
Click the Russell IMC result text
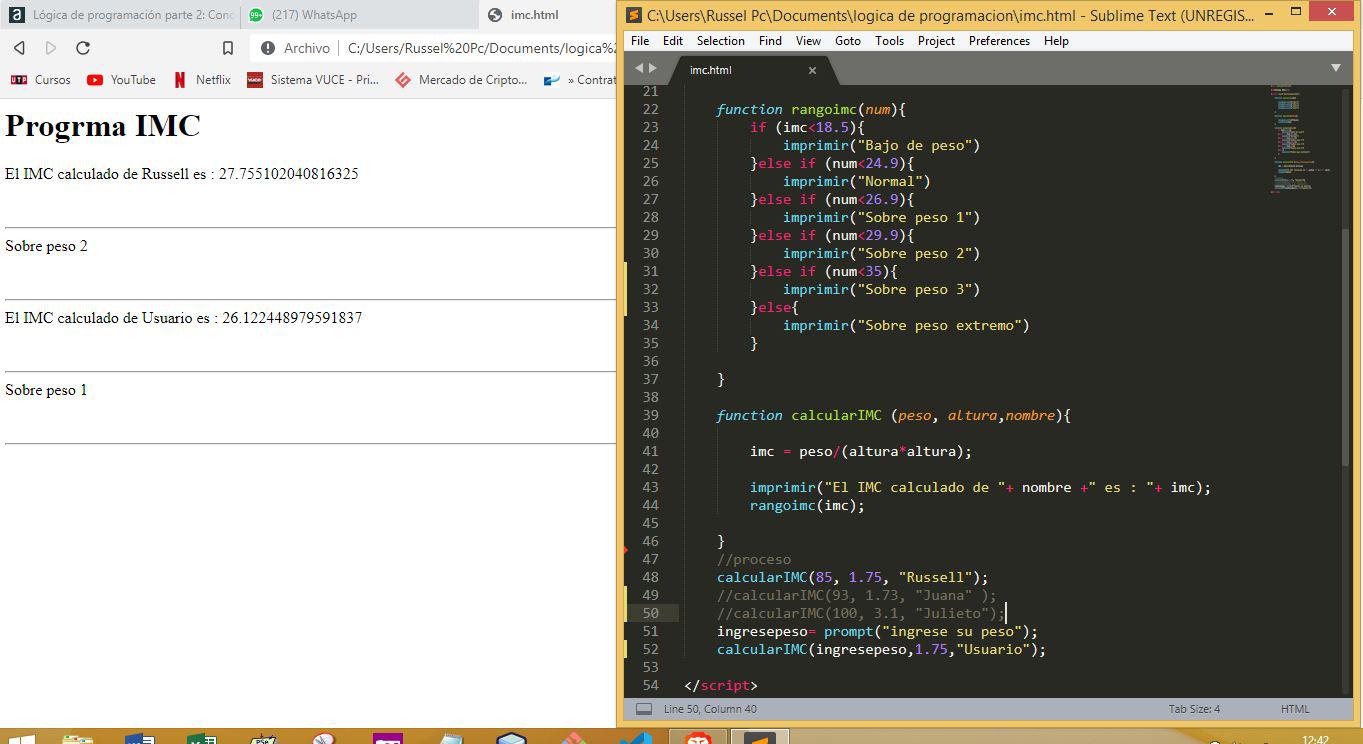click(182, 174)
